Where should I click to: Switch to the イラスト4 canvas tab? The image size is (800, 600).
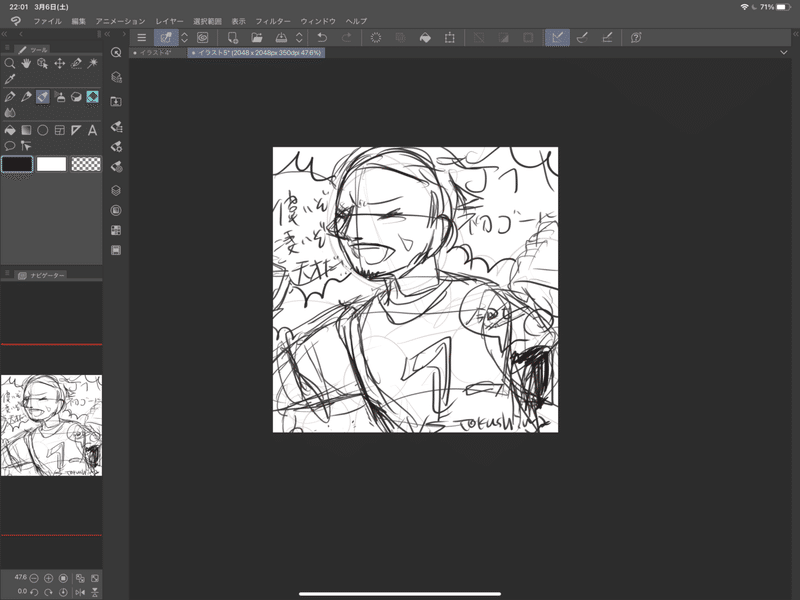pyautogui.click(x=157, y=53)
